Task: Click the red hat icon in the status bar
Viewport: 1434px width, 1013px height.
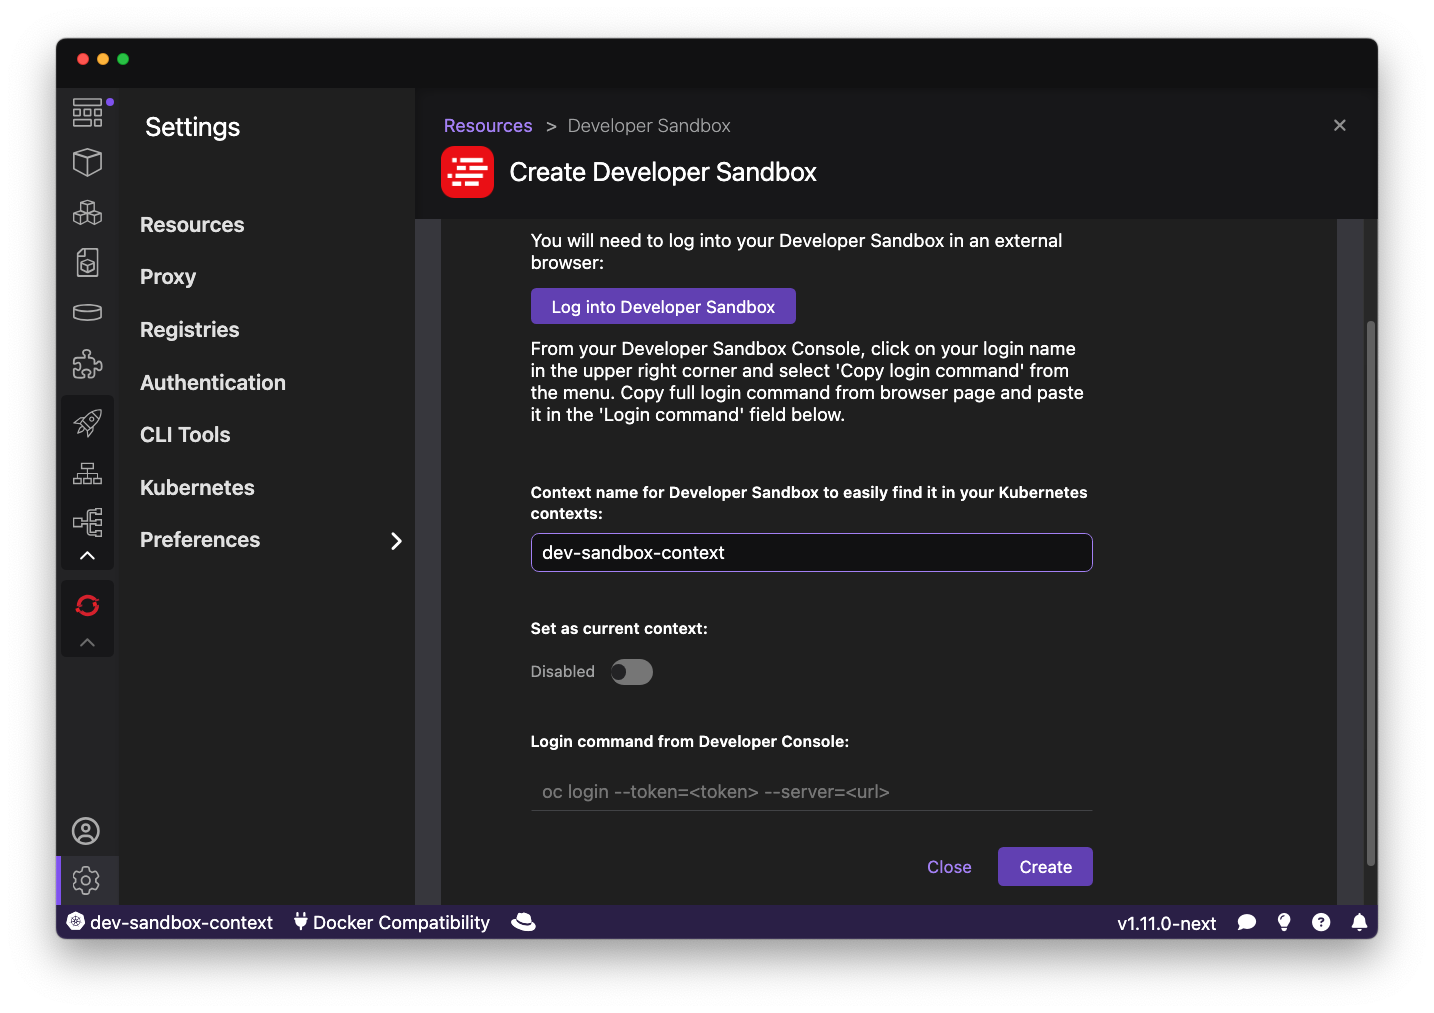Action: coord(523,922)
